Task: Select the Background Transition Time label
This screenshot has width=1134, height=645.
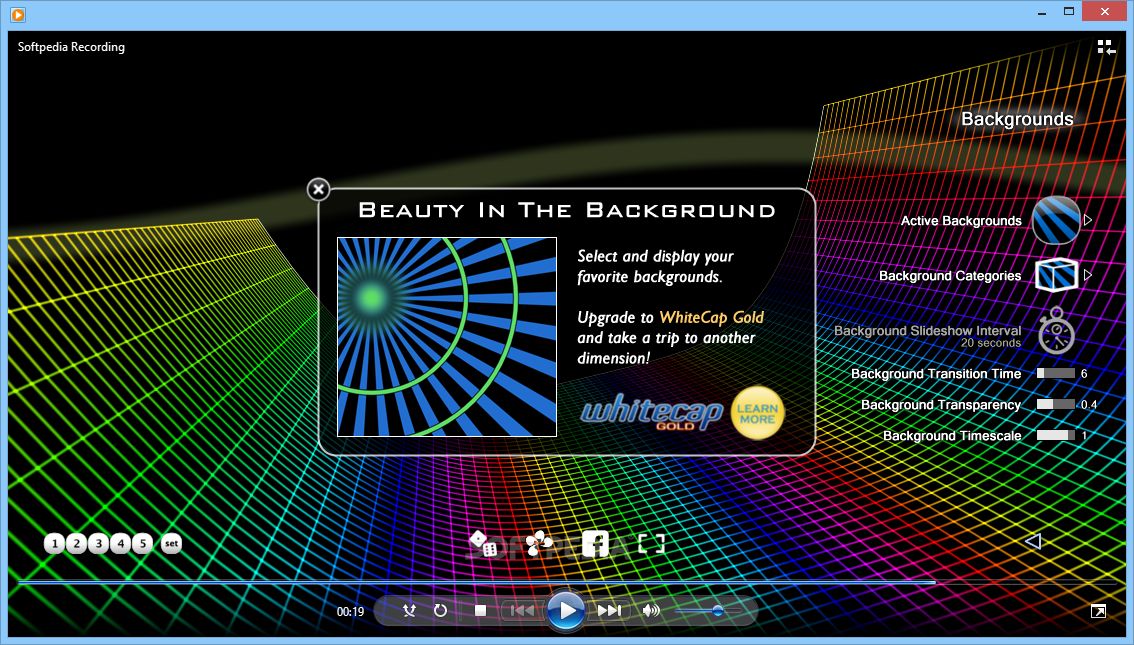Action: 936,374
